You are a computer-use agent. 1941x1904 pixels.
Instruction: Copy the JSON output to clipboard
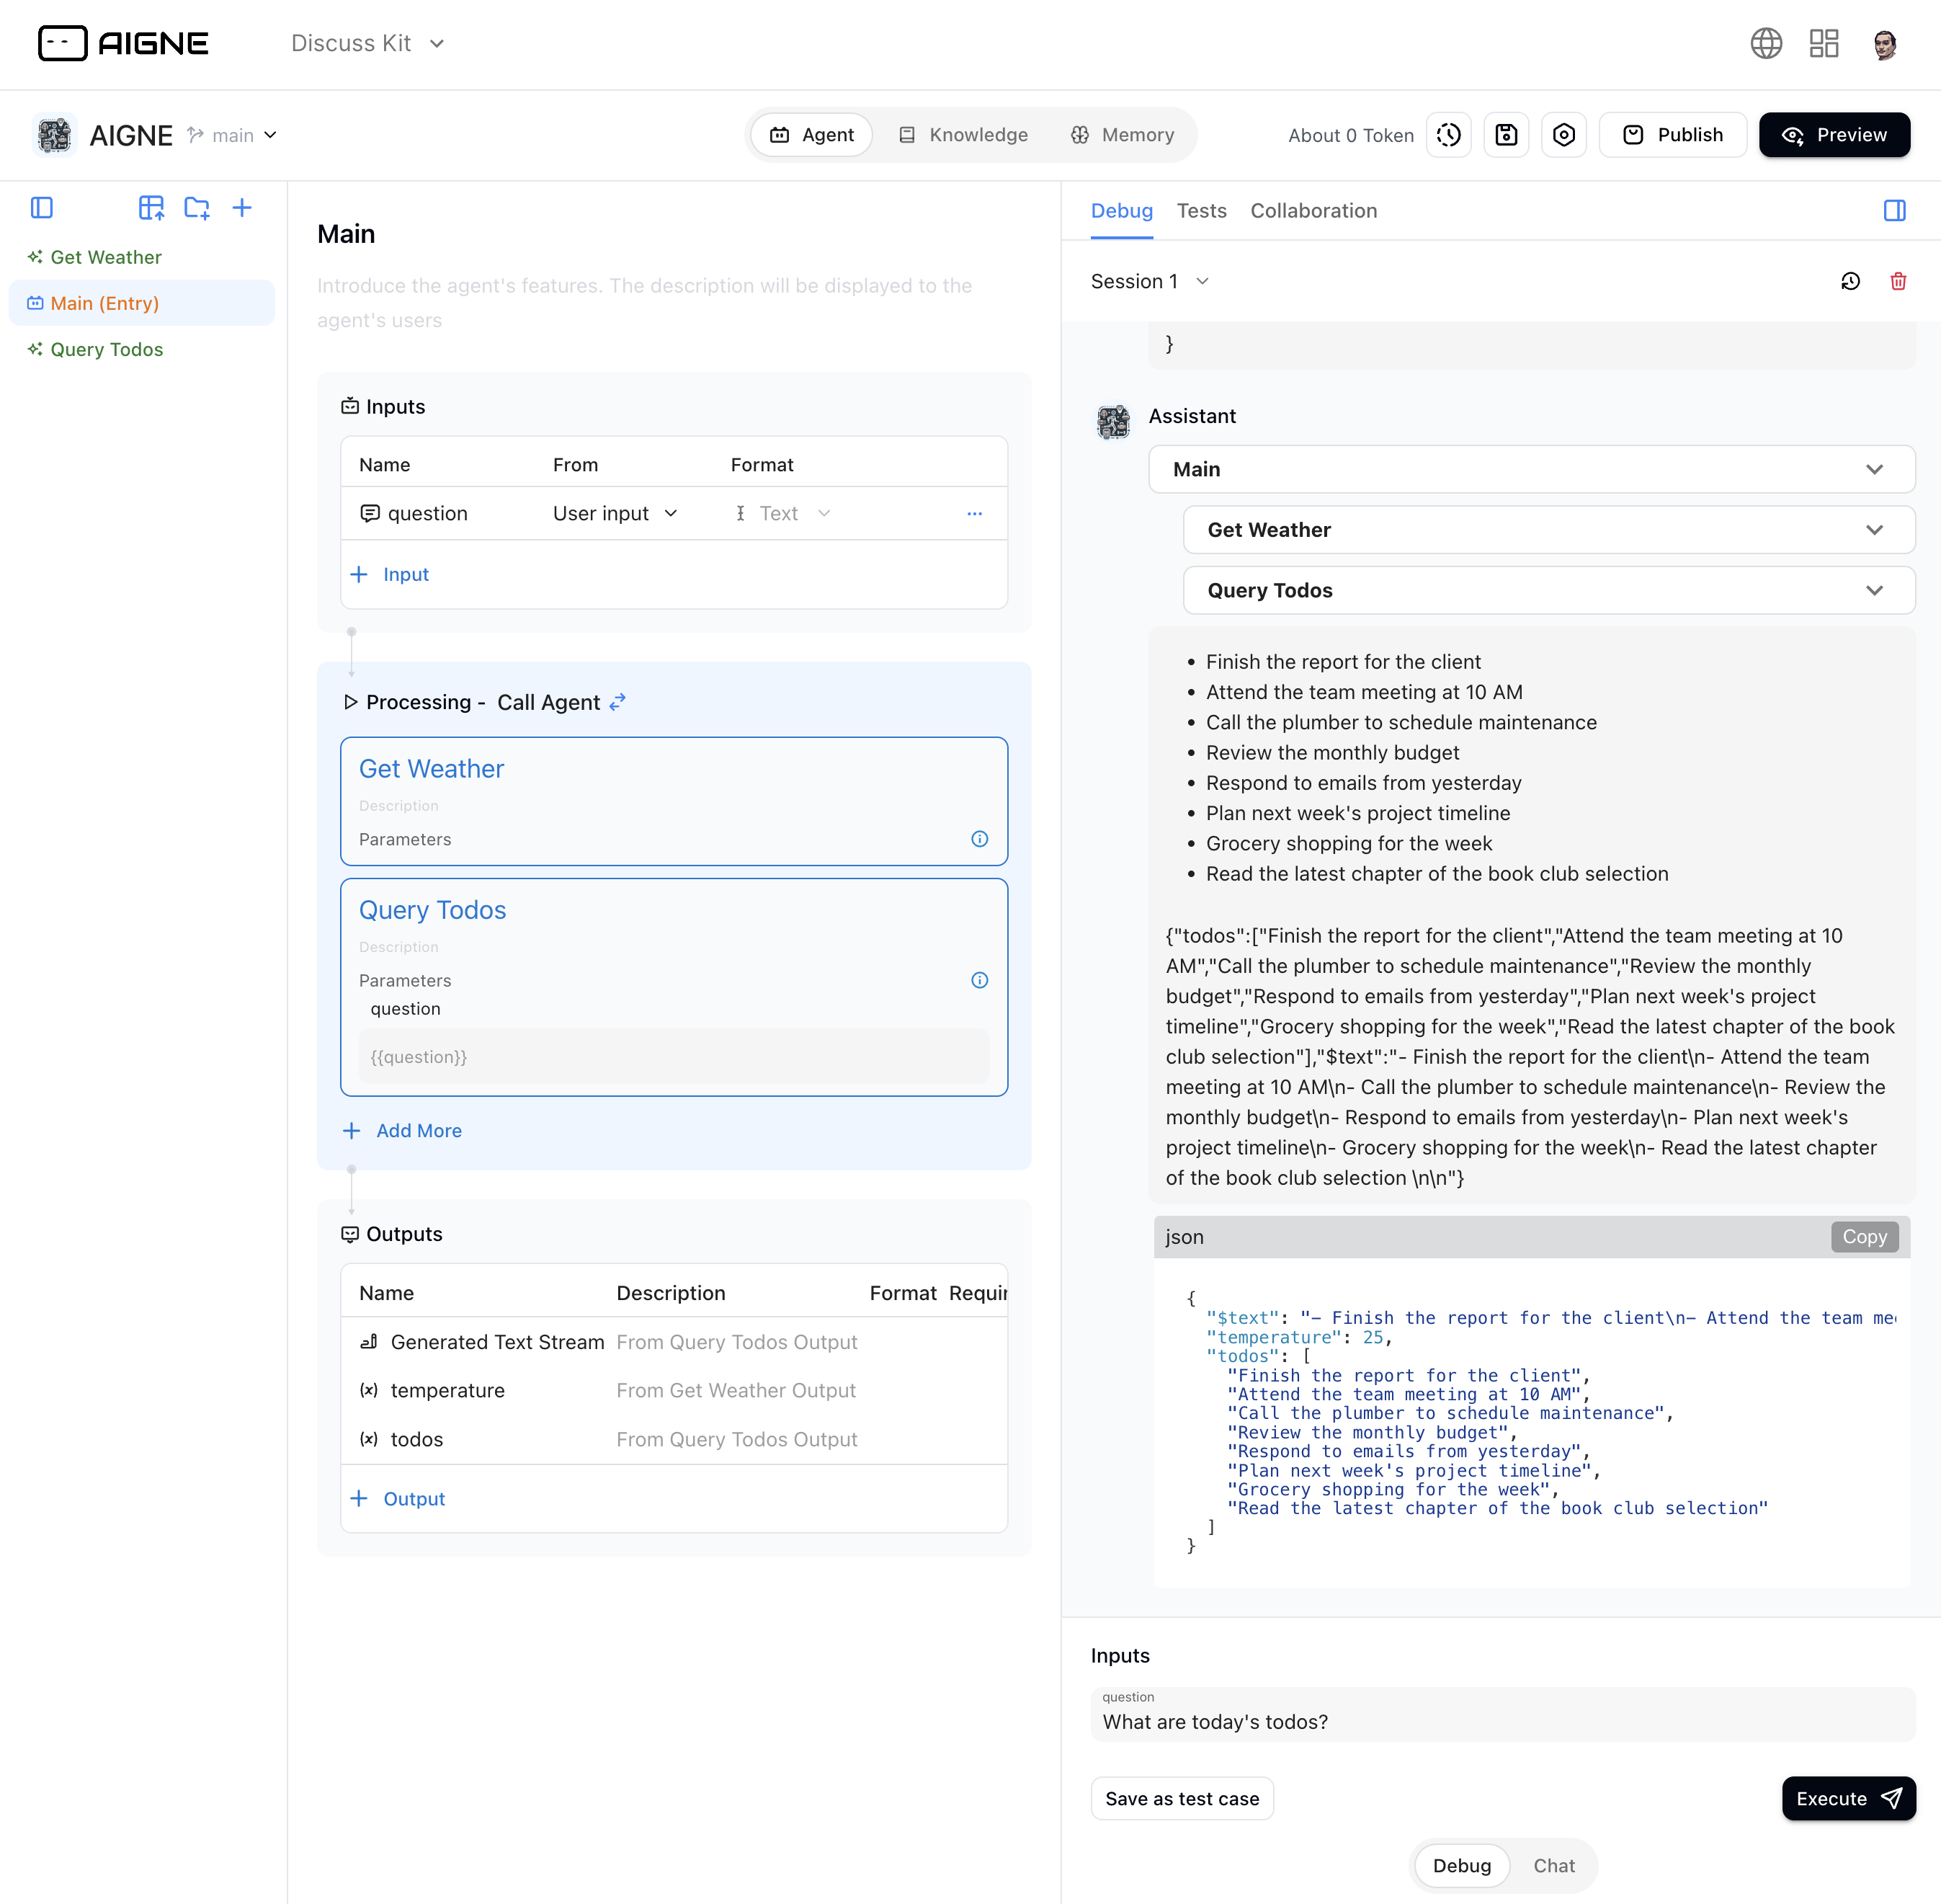coord(1862,1236)
